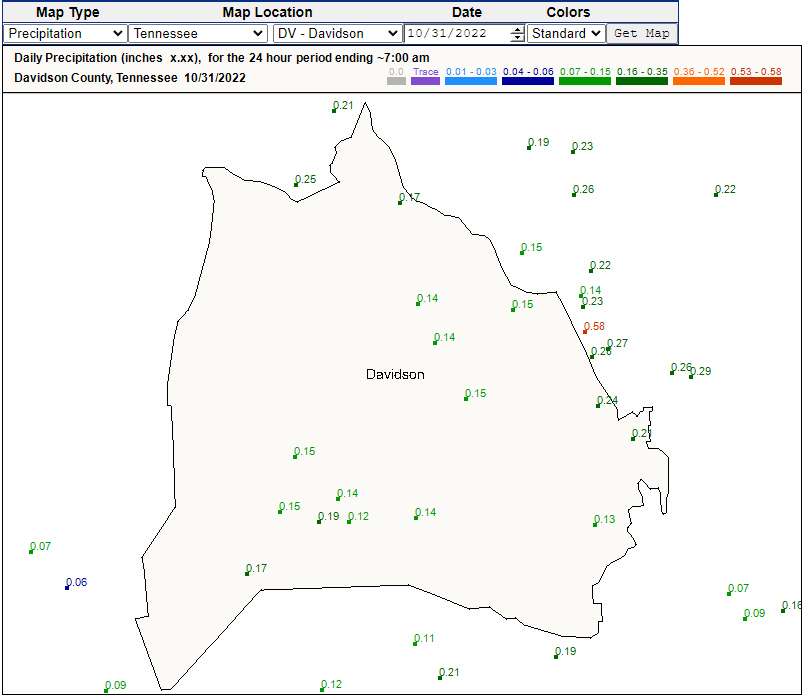The height and width of the screenshot is (700, 809).
Task: Open the Standard colors dropdown
Action: coord(566,34)
